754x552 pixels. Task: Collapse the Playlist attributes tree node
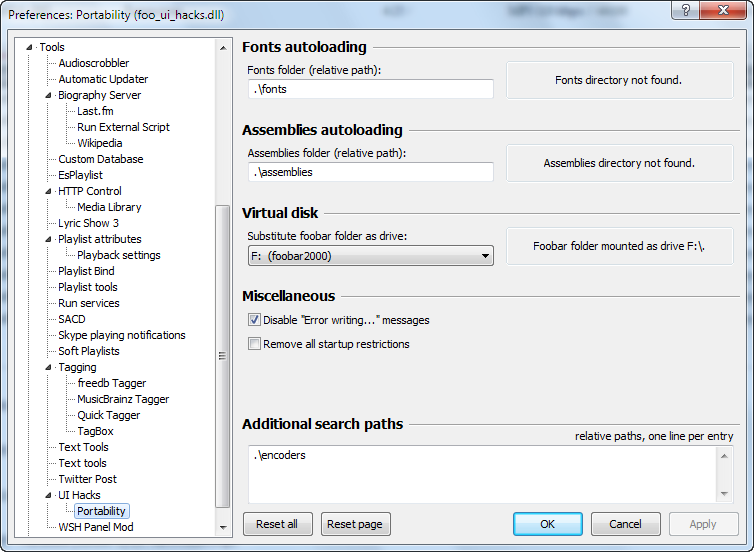pos(48,239)
